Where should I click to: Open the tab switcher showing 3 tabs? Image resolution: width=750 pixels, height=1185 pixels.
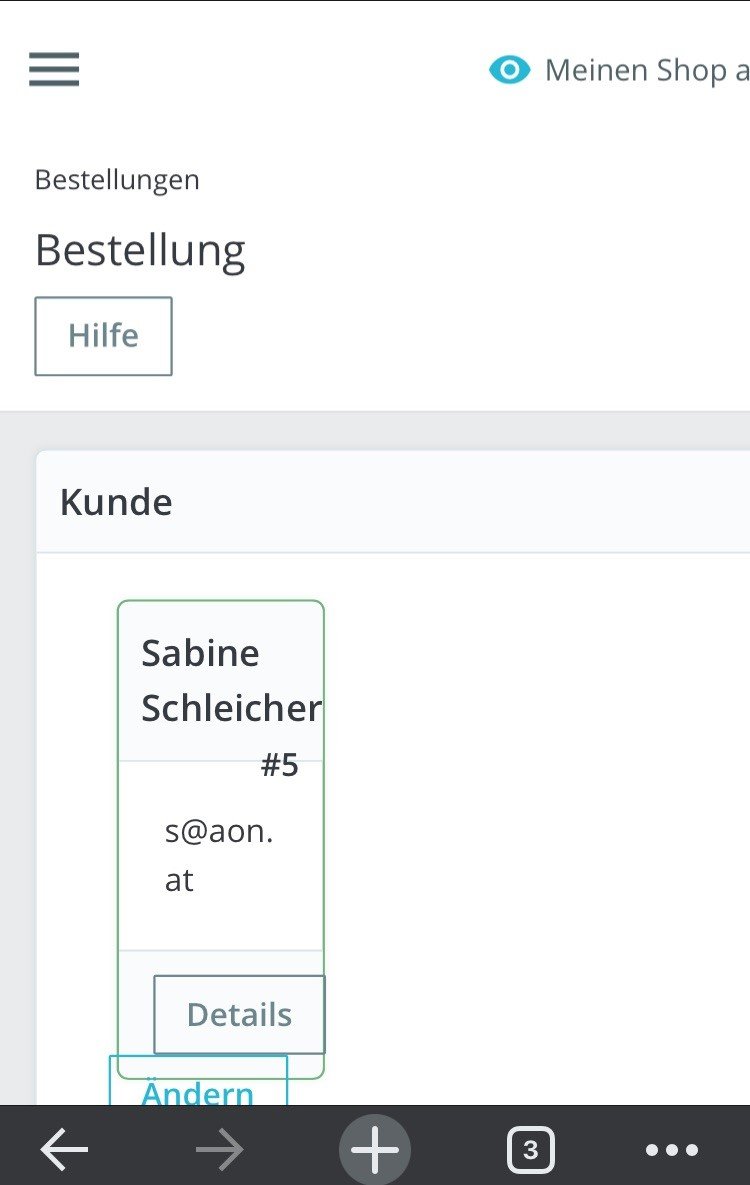click(530, 1150)
